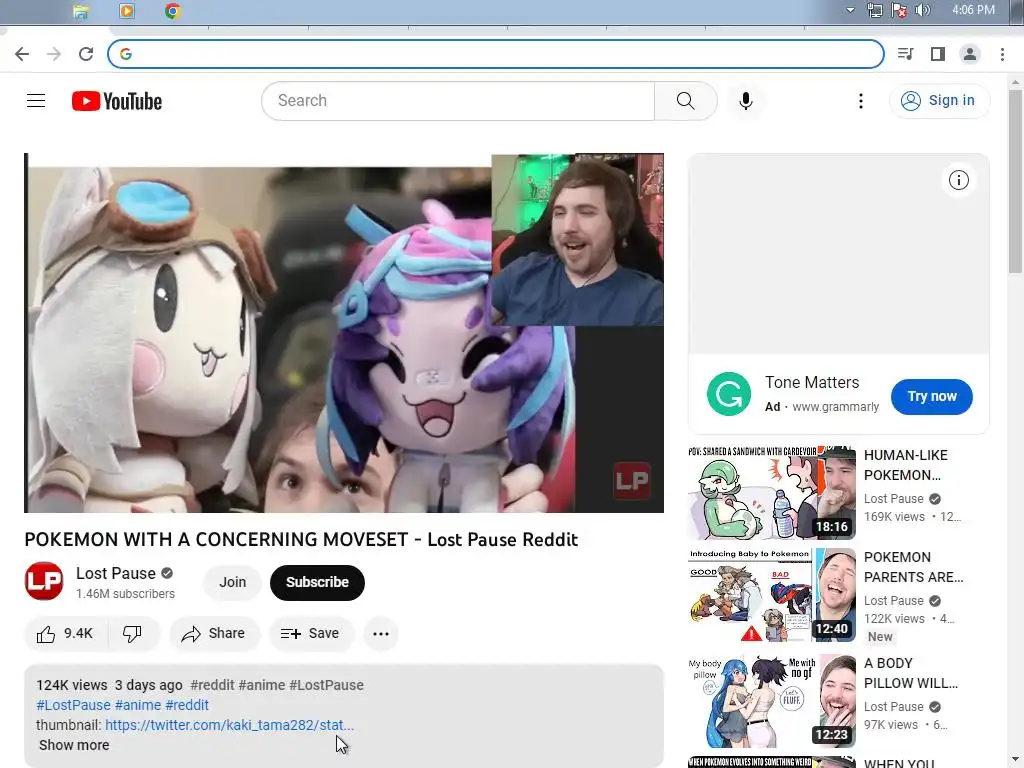Show hidden tray icons arrow
This screenshot has width=1024, height=768.
pos(850,10)
